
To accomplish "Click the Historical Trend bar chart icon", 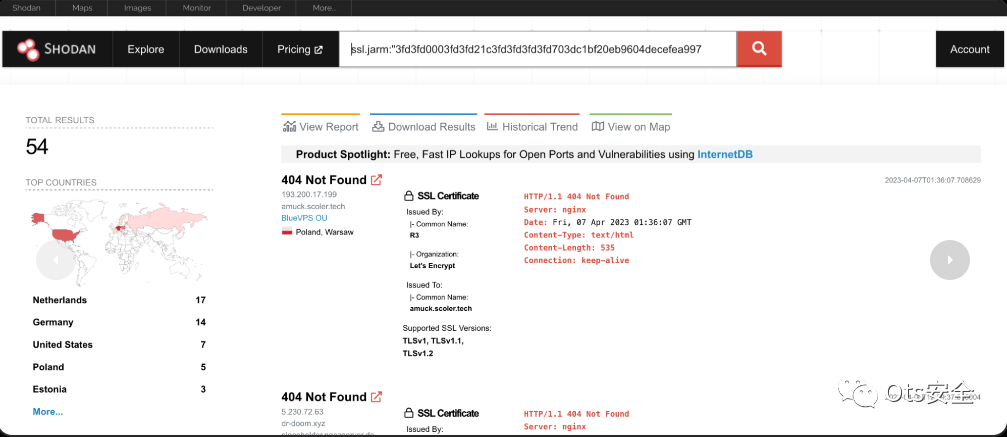I will pos(493,127).
